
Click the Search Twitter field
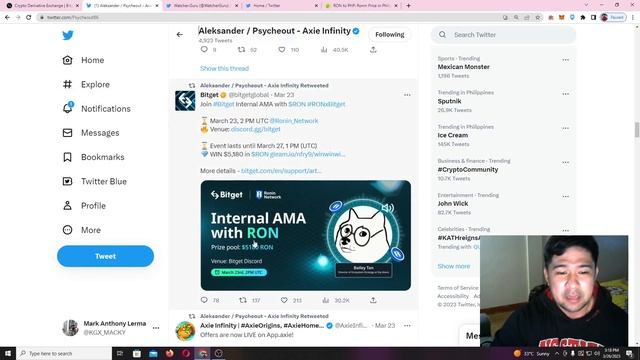tap(504, 35)
